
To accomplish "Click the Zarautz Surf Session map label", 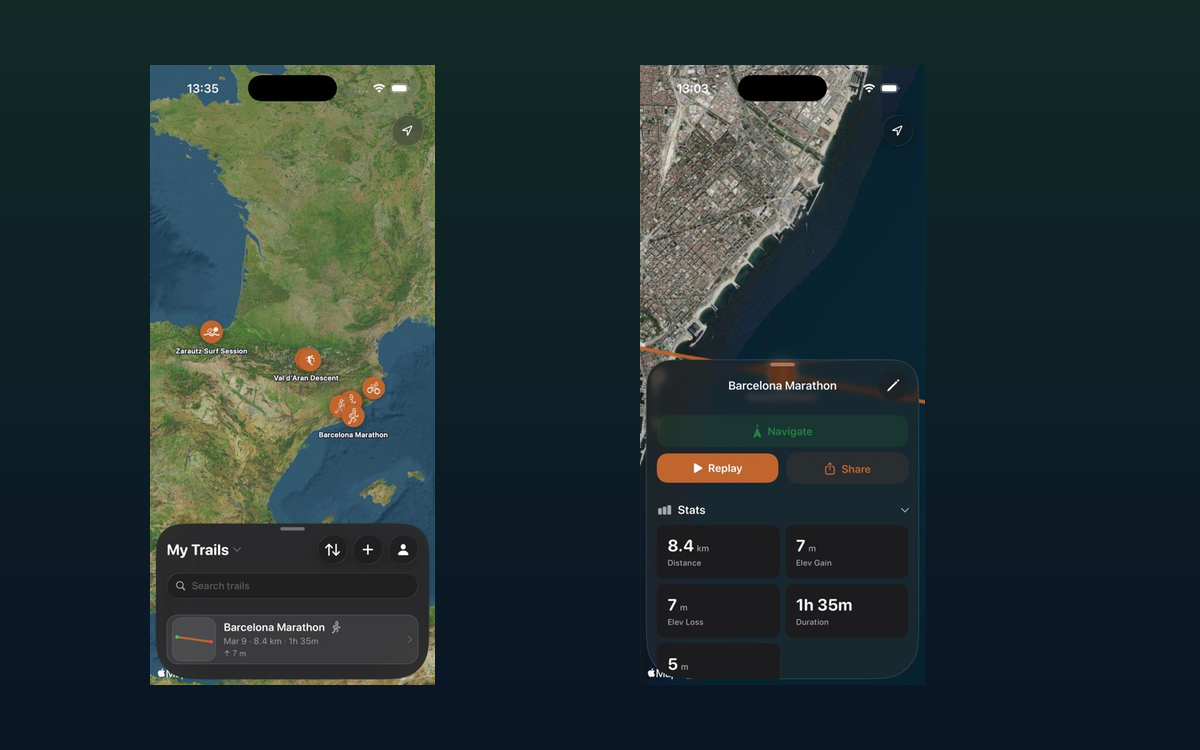I will coord(211,351).
